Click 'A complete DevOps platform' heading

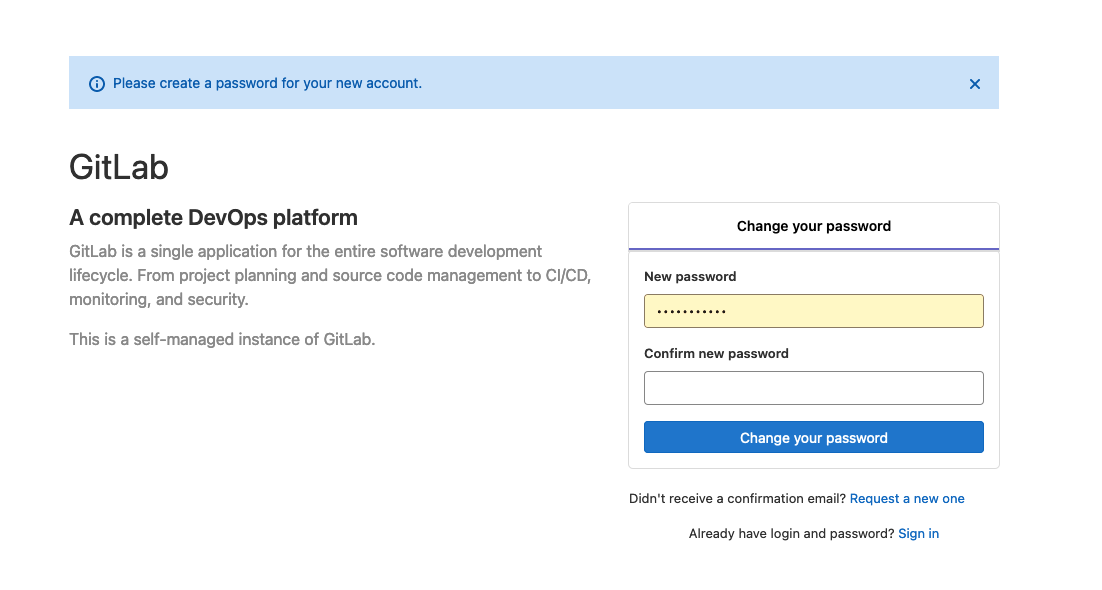tap(213, 217)
